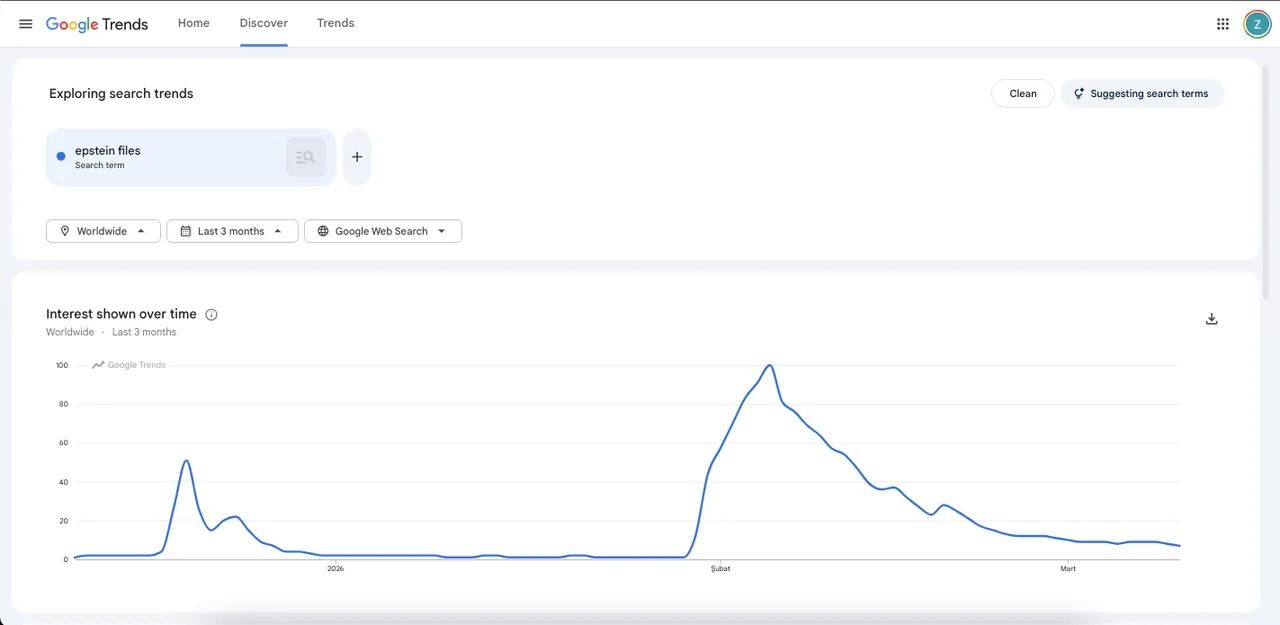Click the Google Trends logo

[x=97, y=24]
